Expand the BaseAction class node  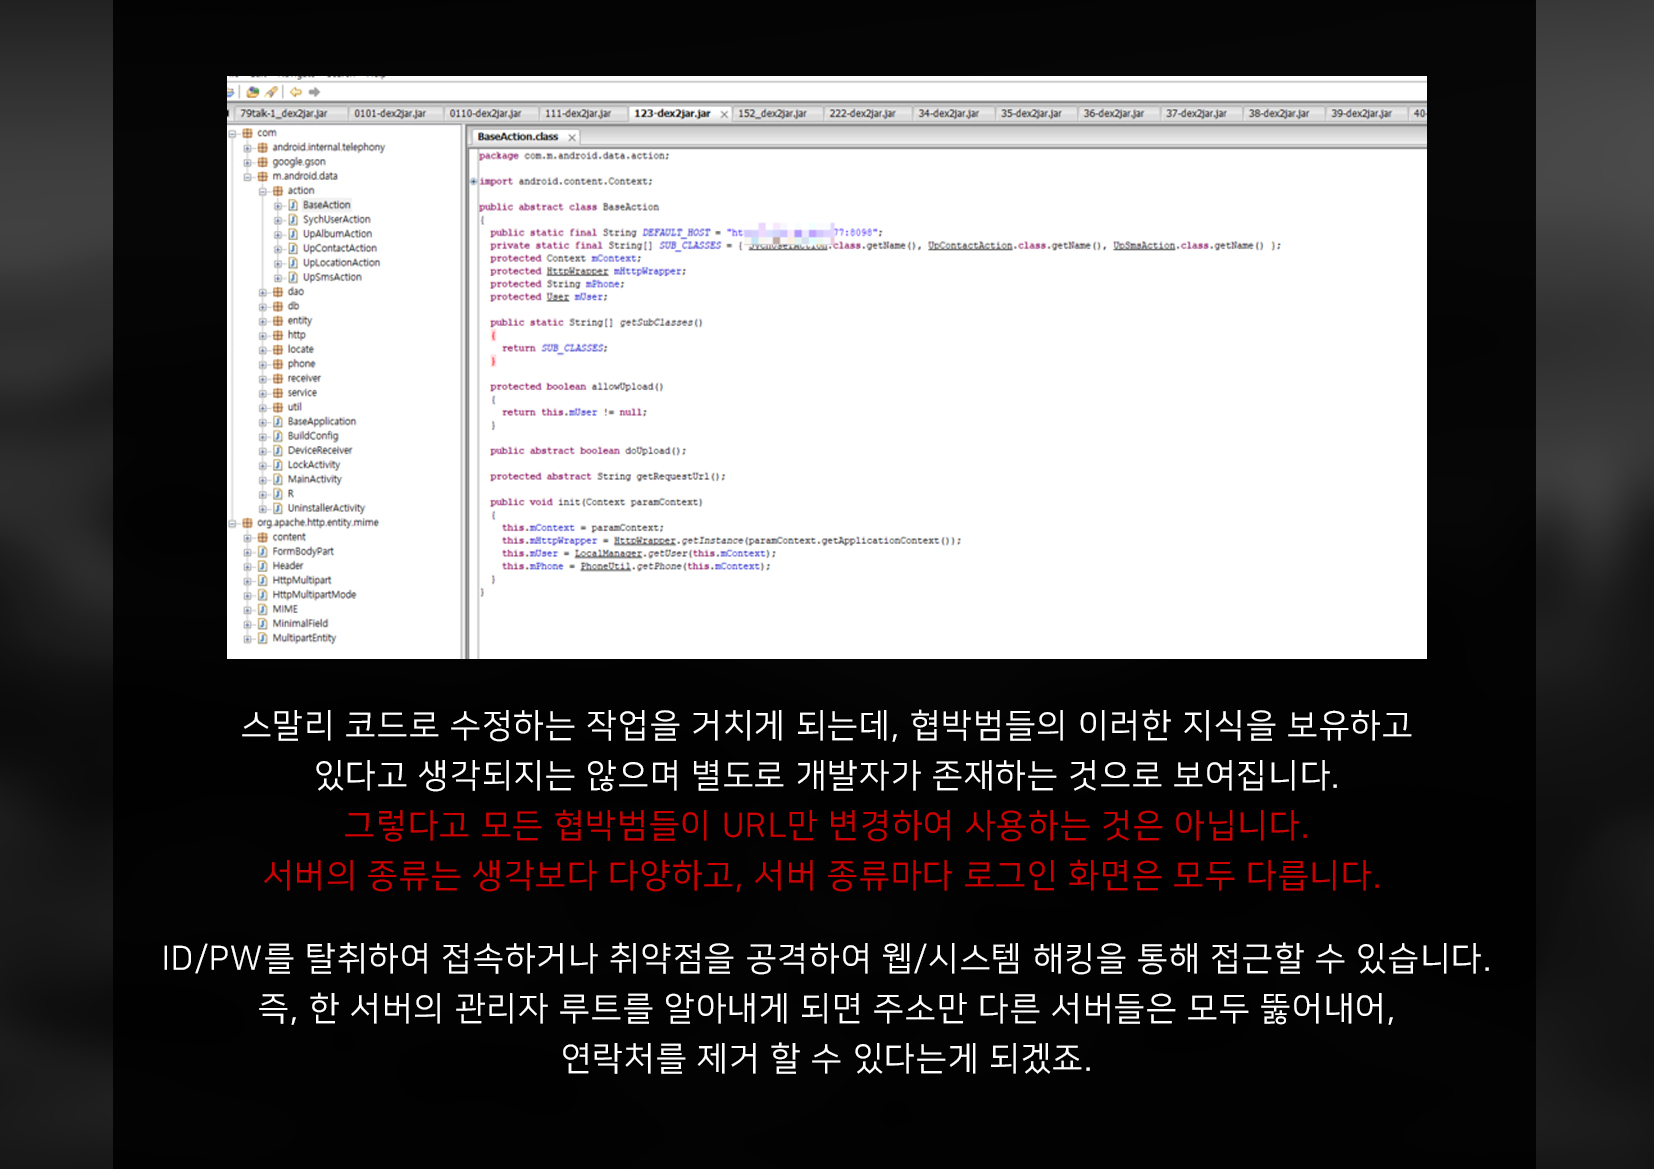tap(279, 206)
